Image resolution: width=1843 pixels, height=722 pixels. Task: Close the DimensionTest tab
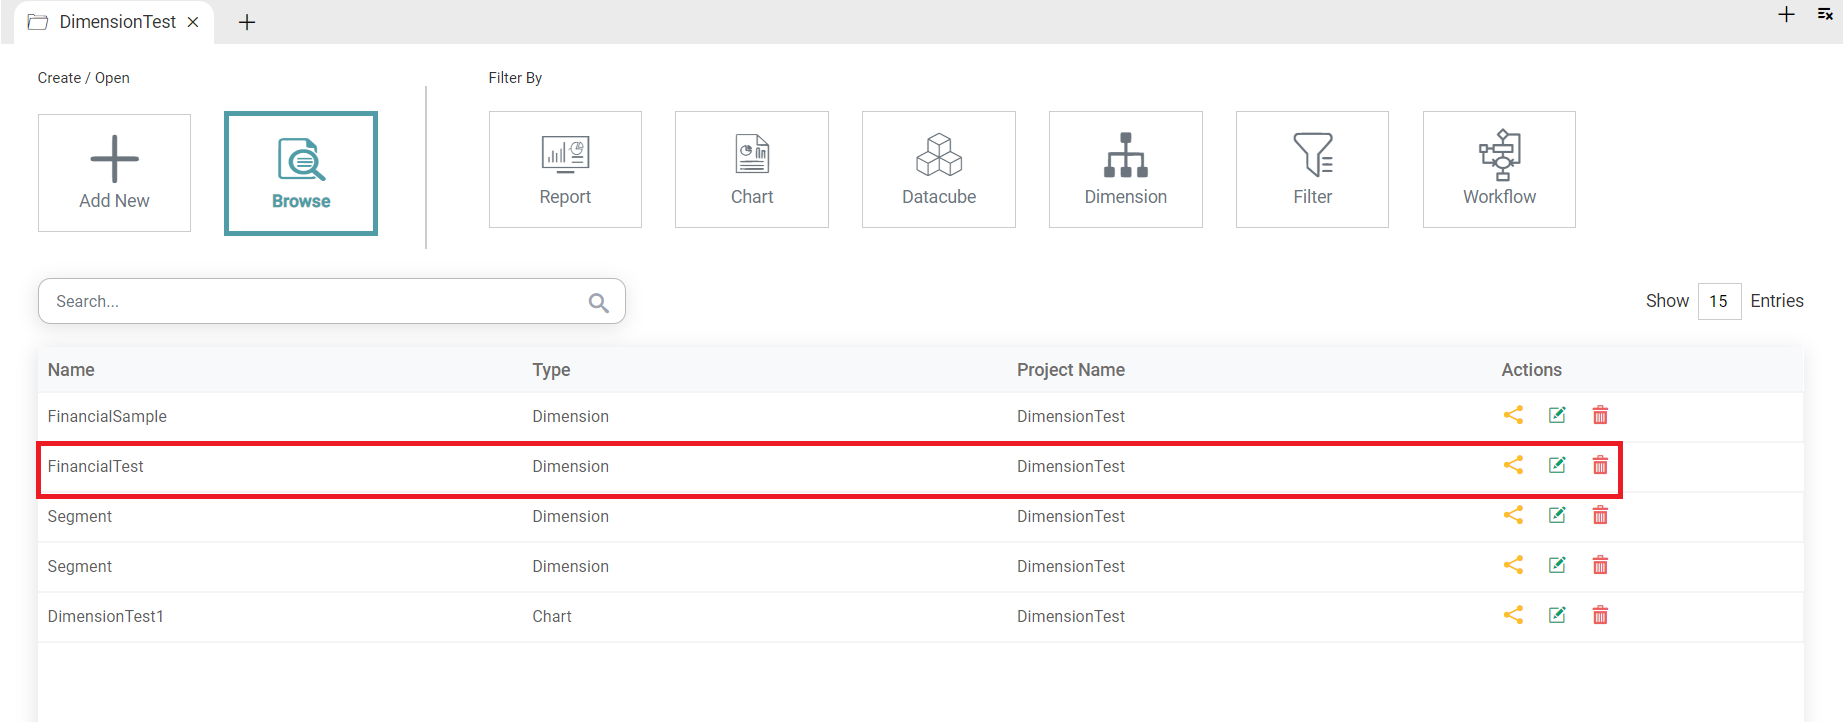(x=193, y=22)
